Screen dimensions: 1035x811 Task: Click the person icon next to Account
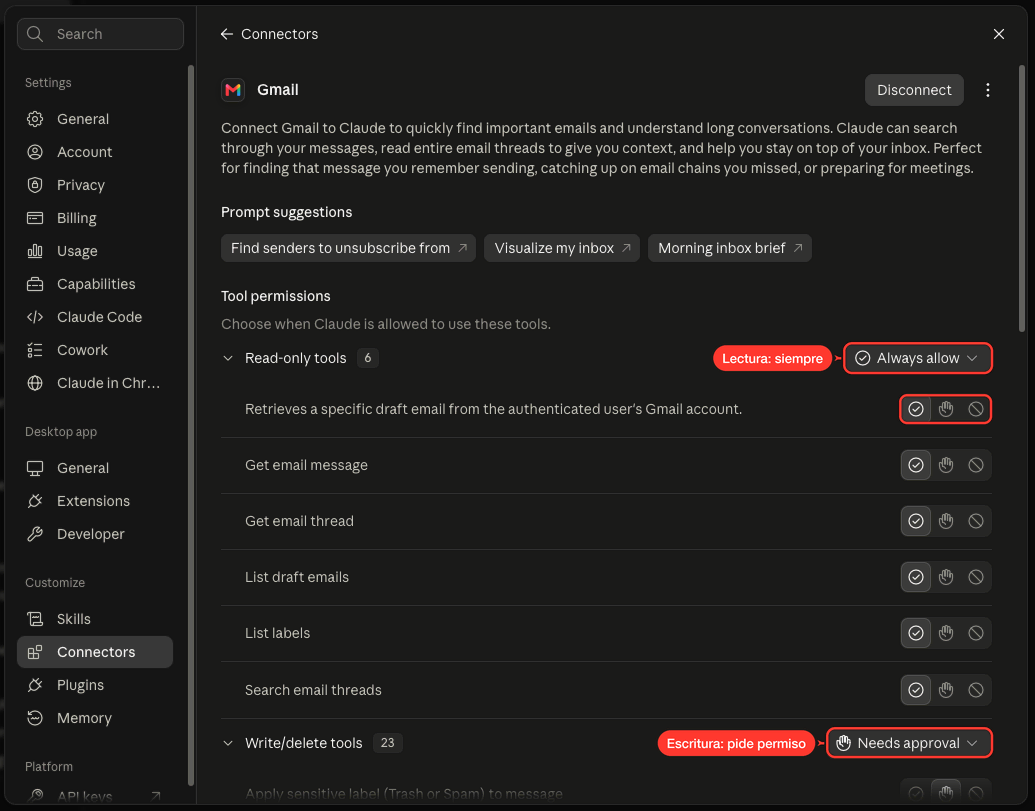pyautogui.click(x=35, y=152)
